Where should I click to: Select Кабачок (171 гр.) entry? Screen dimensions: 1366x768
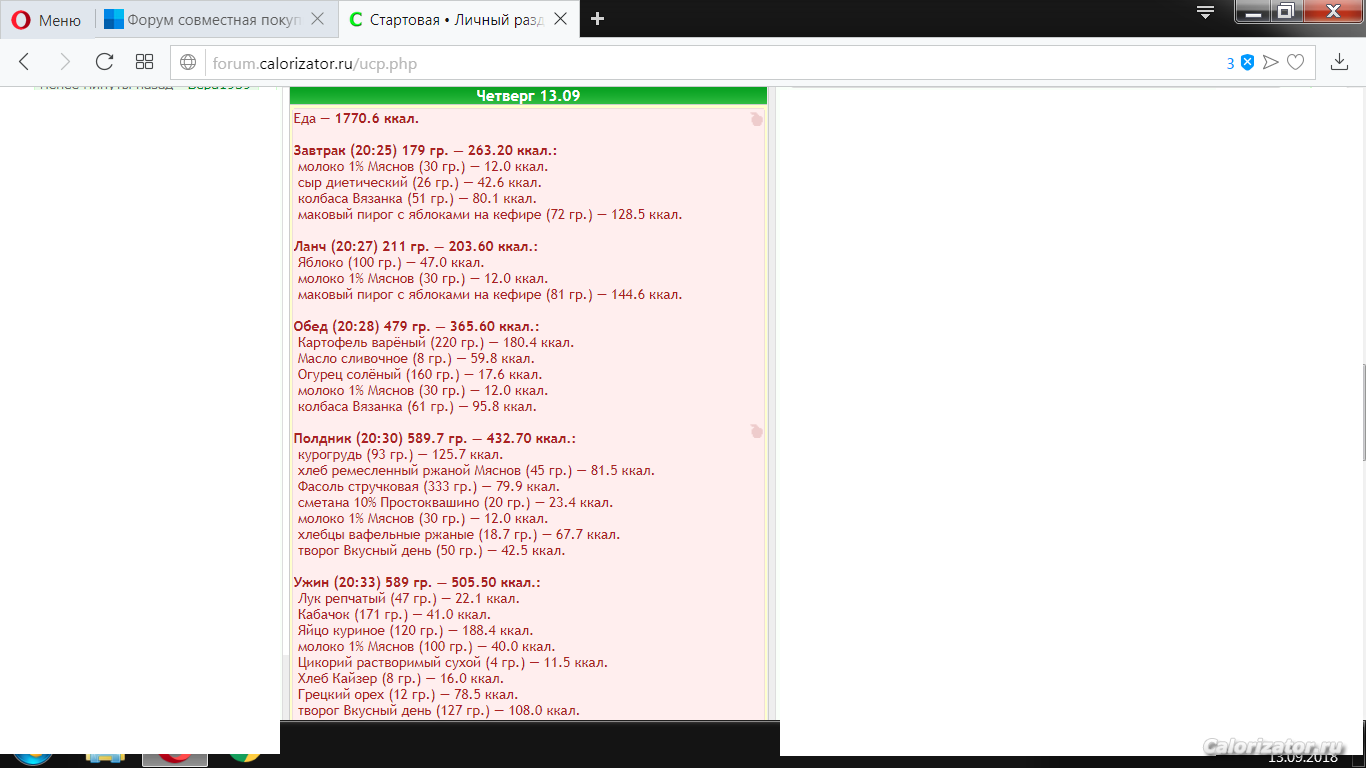click(x=394, y=615)
